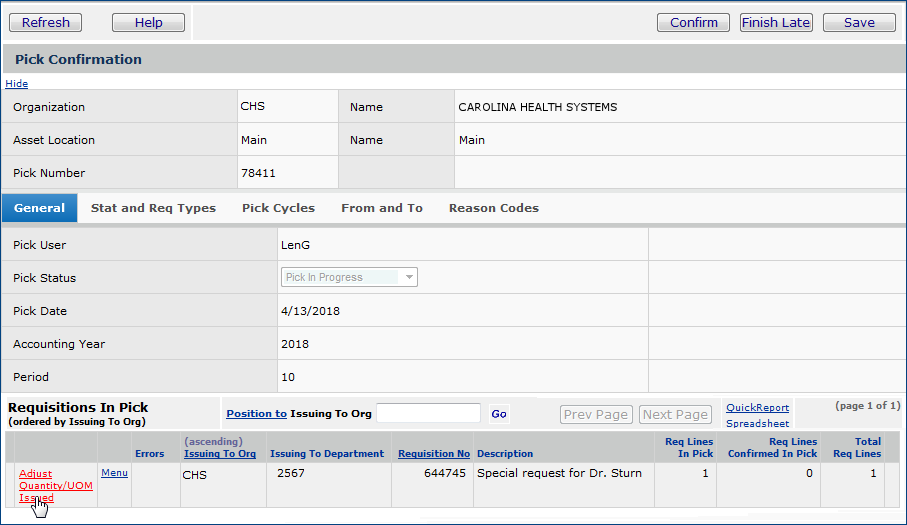
Task: Open the Menu link for requisition 644745
Action: pos(114,472)
